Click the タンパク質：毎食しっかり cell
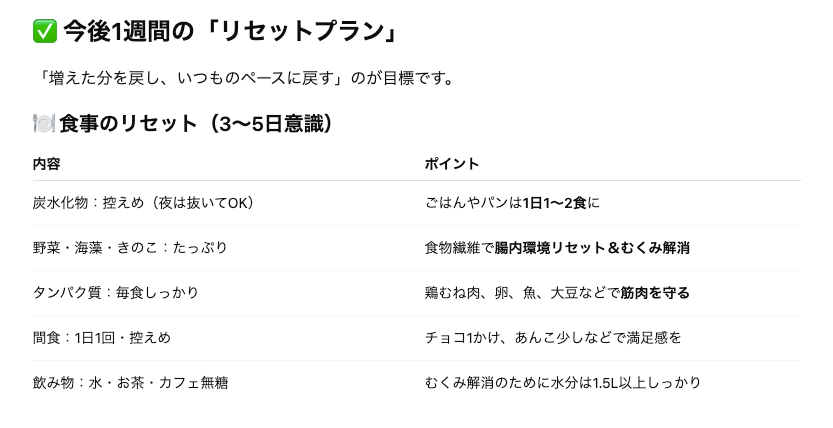Image resolution: width=833 pixels, height=428 pixels. click(x=116, y=293)
